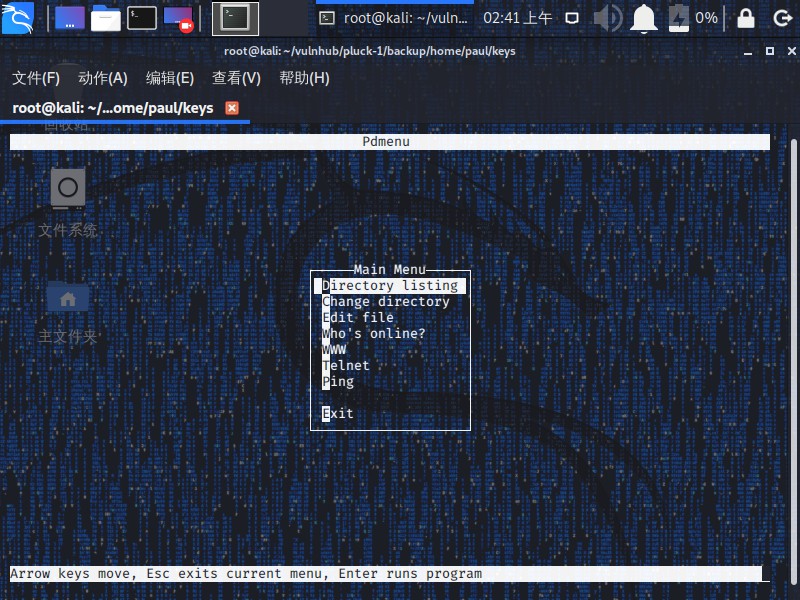Open the 查看(V) menu
This screenshot has width=800, height=600.
(236, 78)
